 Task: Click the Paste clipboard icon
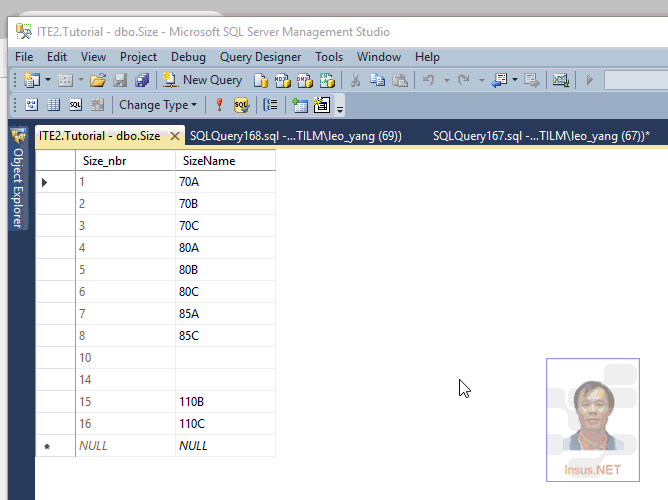click(400, 80)
